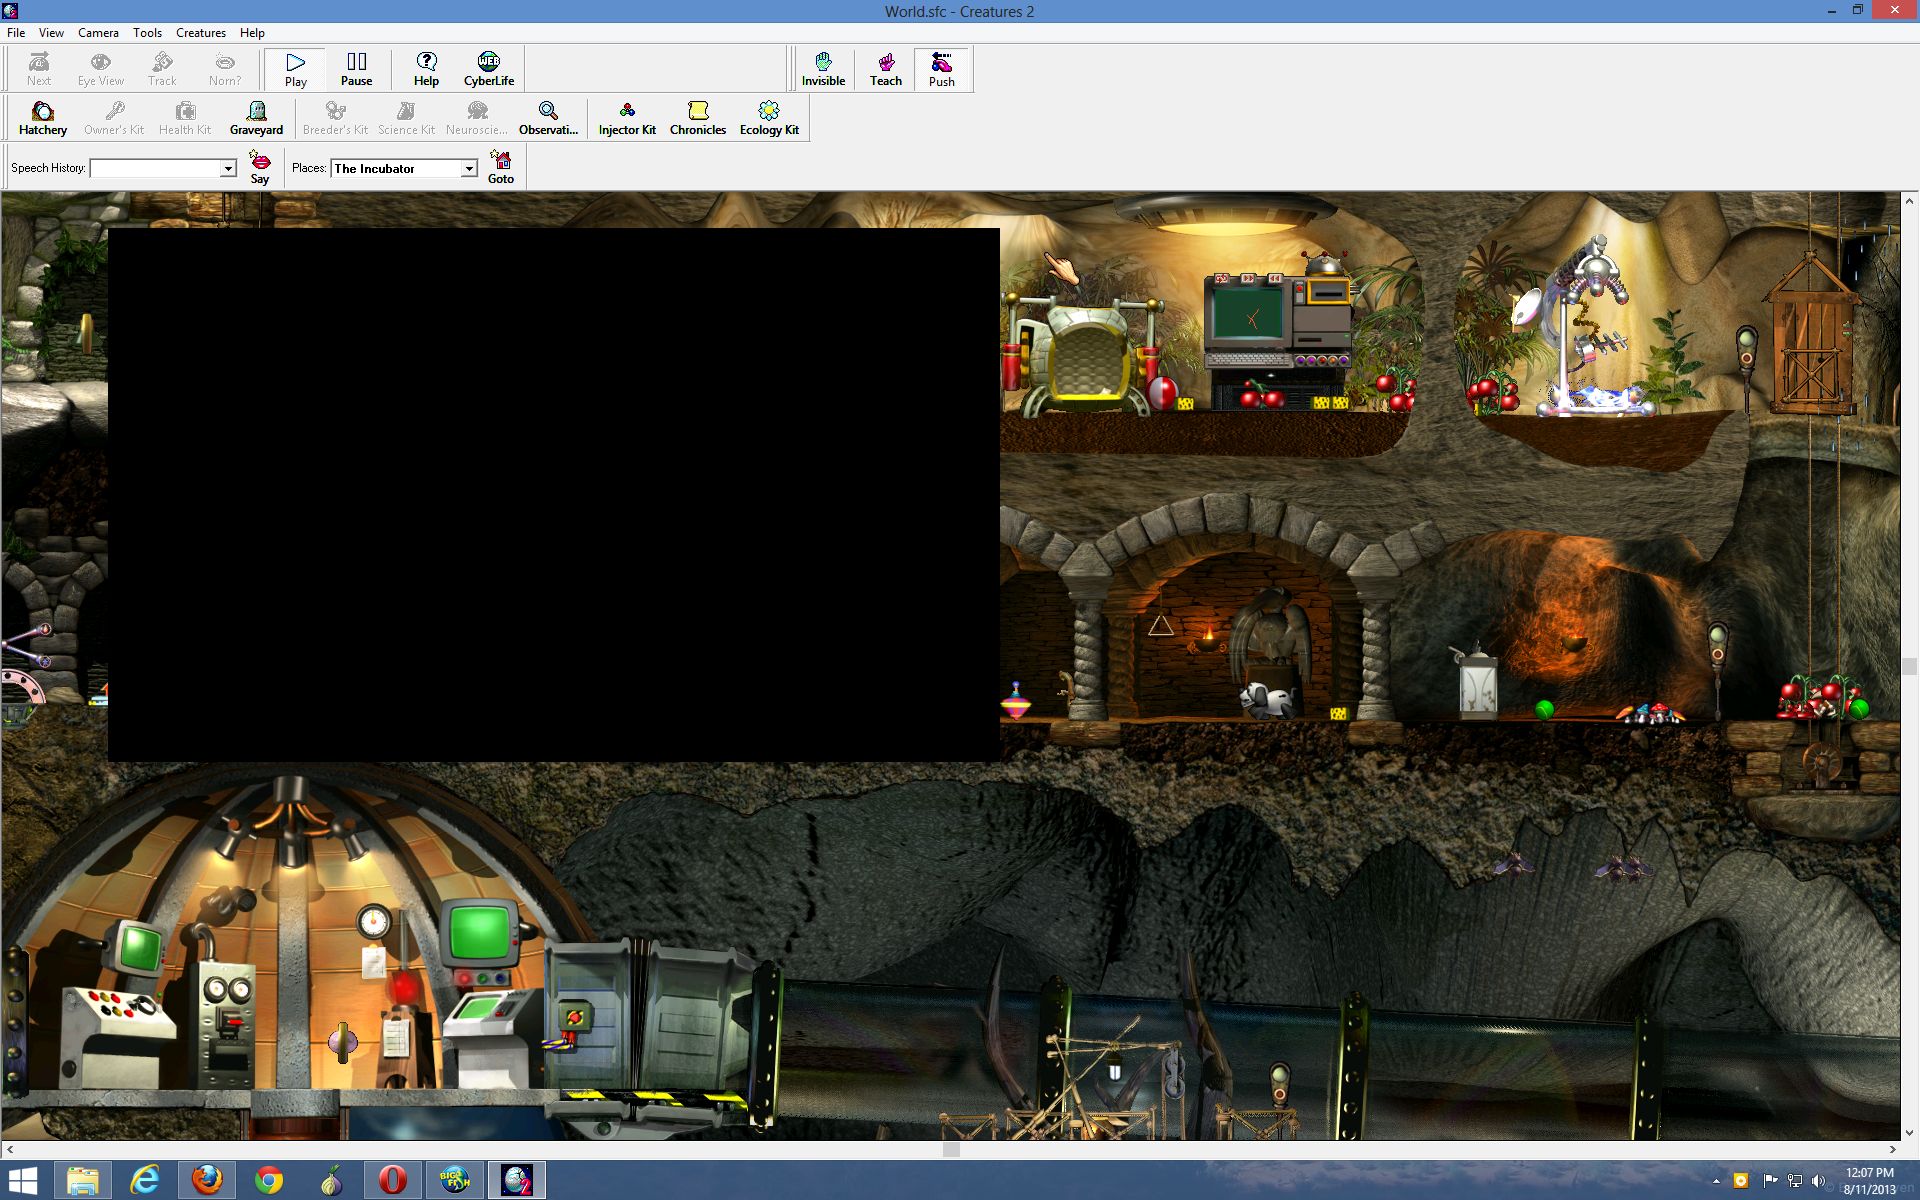Open the Breeder's Kit
The width and height of the screenshot is (1920, 1200).
(x=335, y=118)
